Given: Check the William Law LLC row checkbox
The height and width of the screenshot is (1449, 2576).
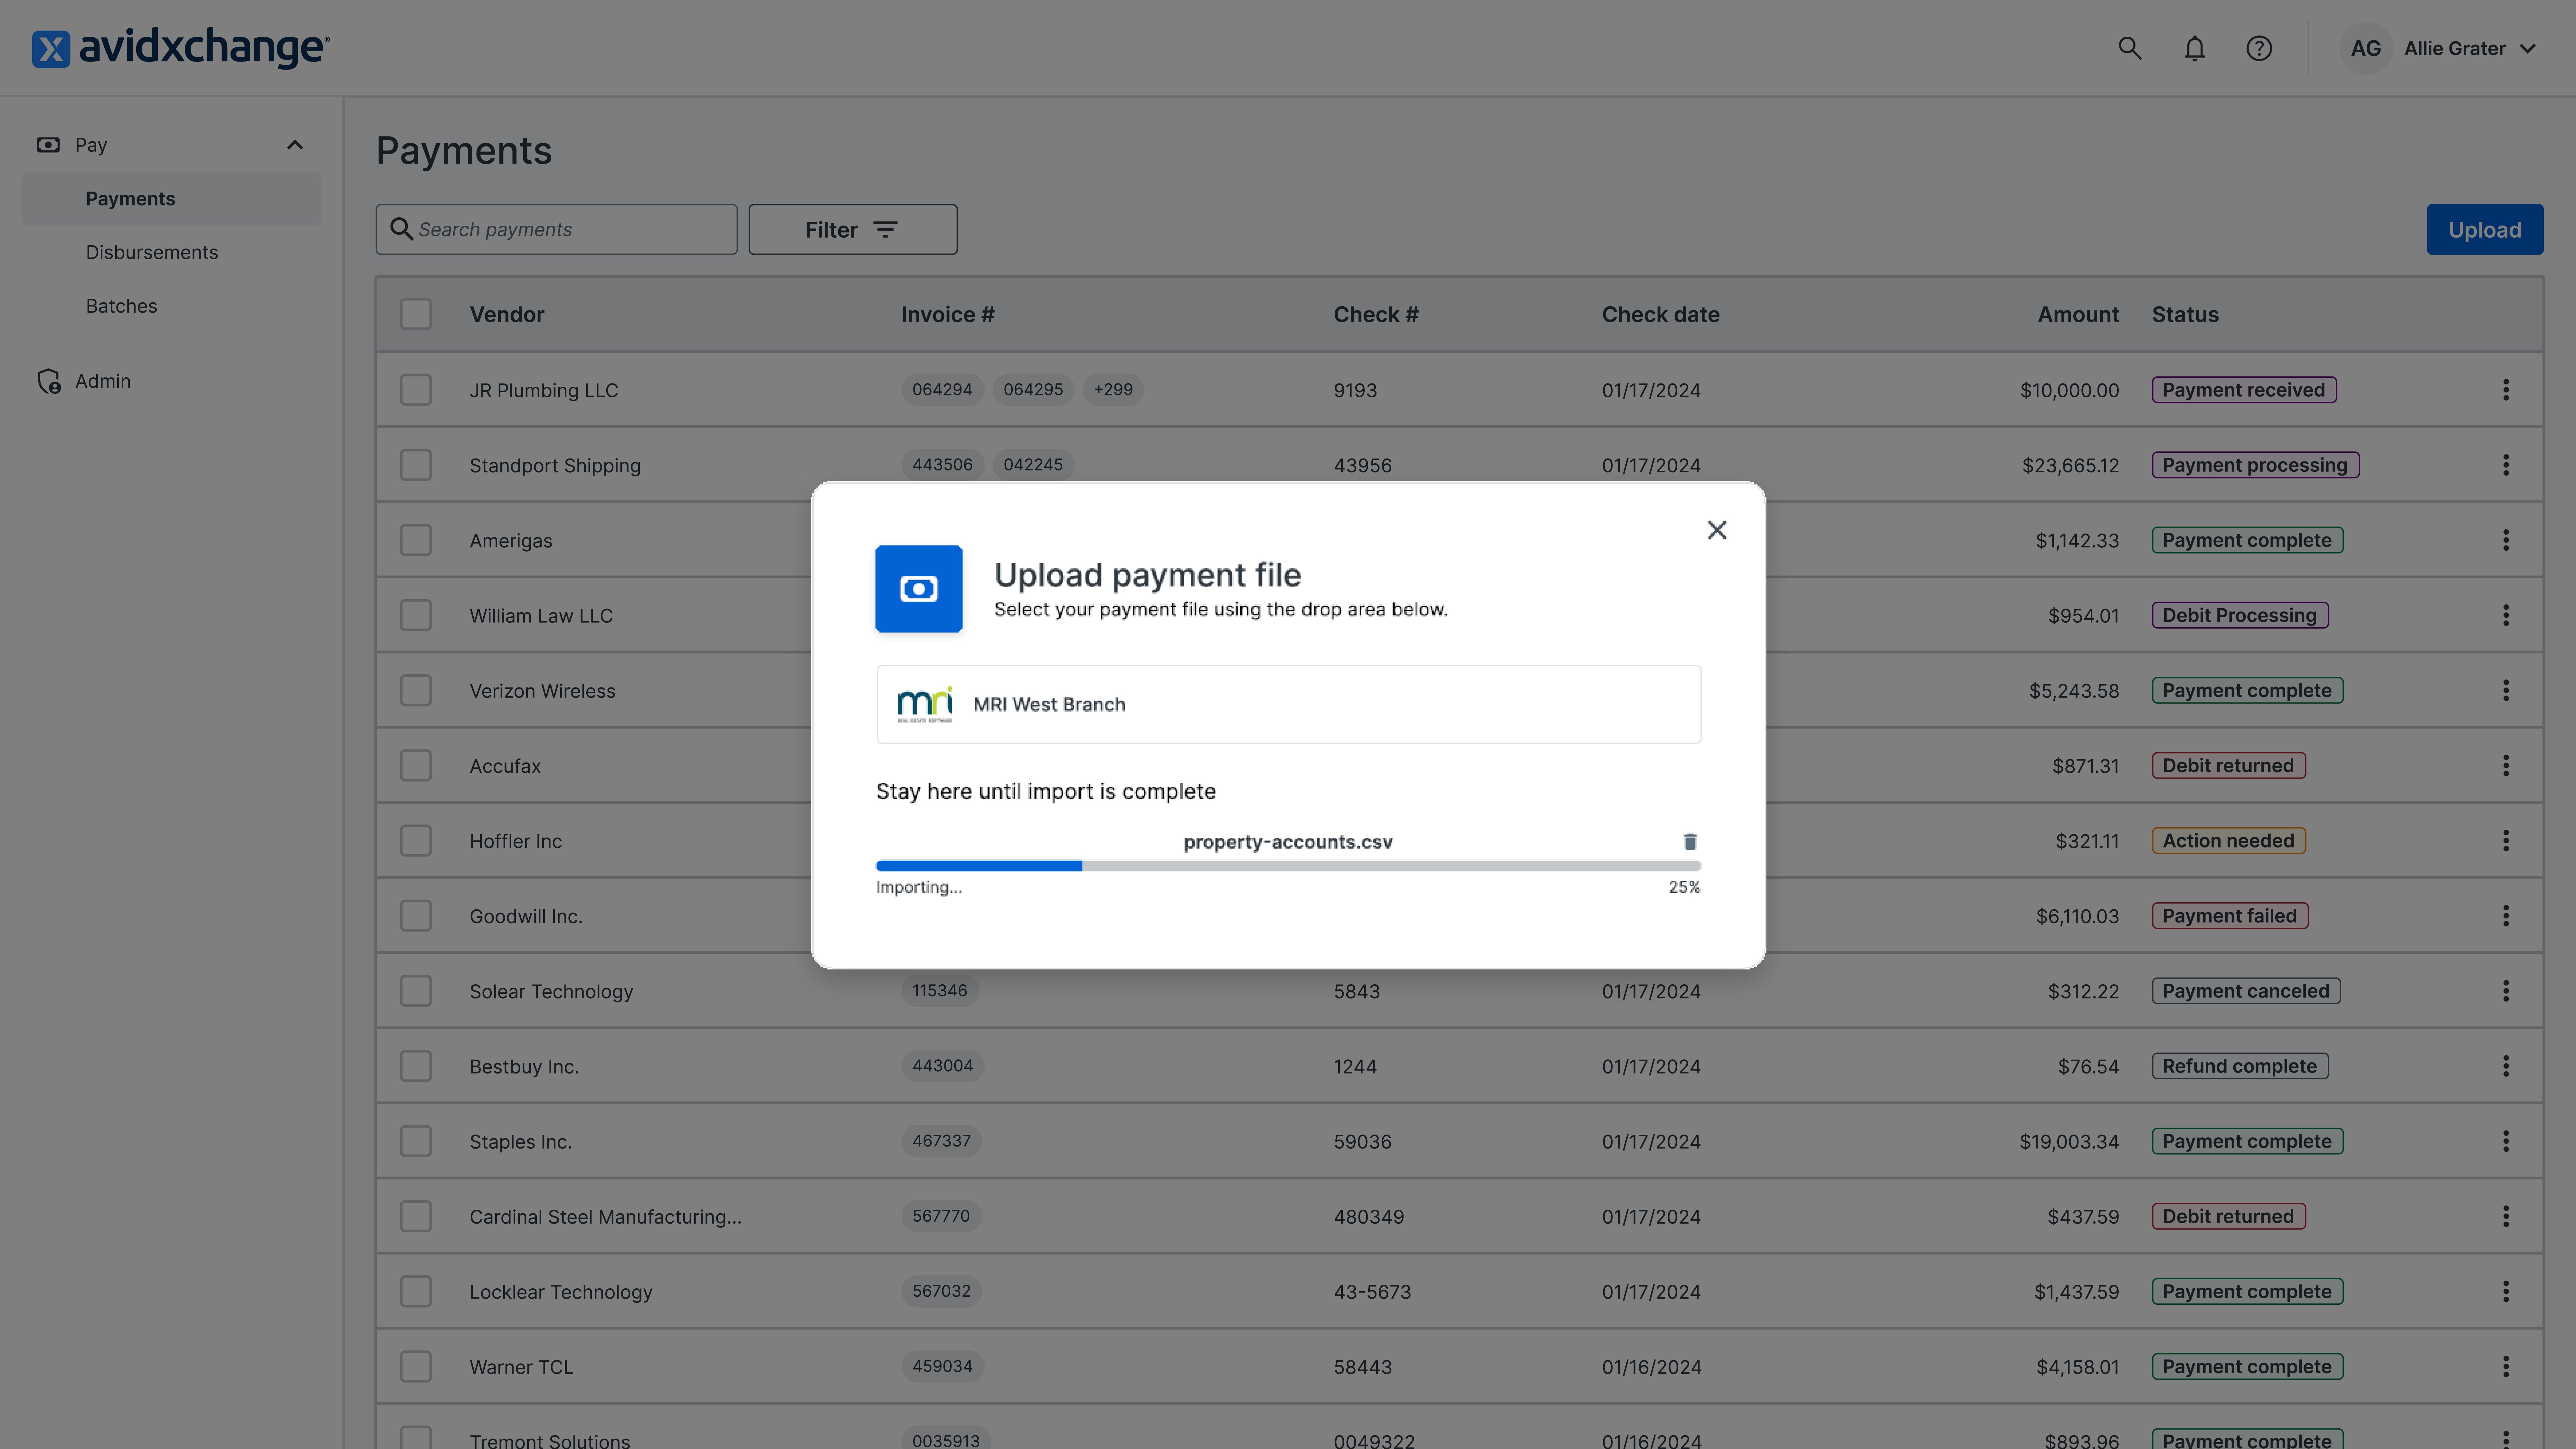Looking at the screenshot, I should click(x=416, y=615).
